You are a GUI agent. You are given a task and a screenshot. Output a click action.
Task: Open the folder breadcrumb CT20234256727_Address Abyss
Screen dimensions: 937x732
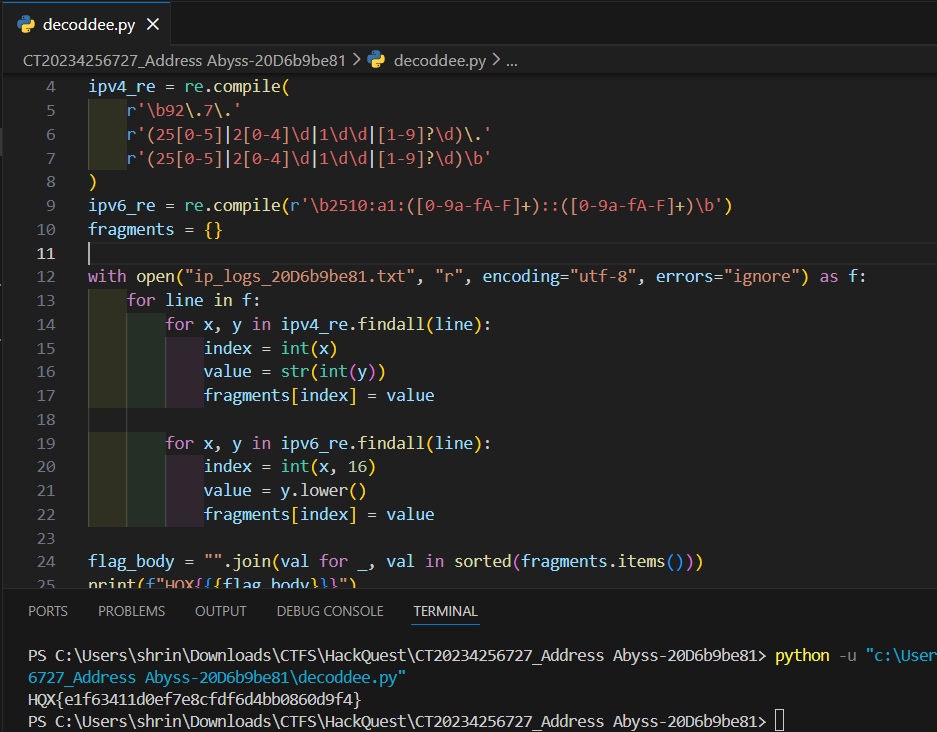point(183,60)
